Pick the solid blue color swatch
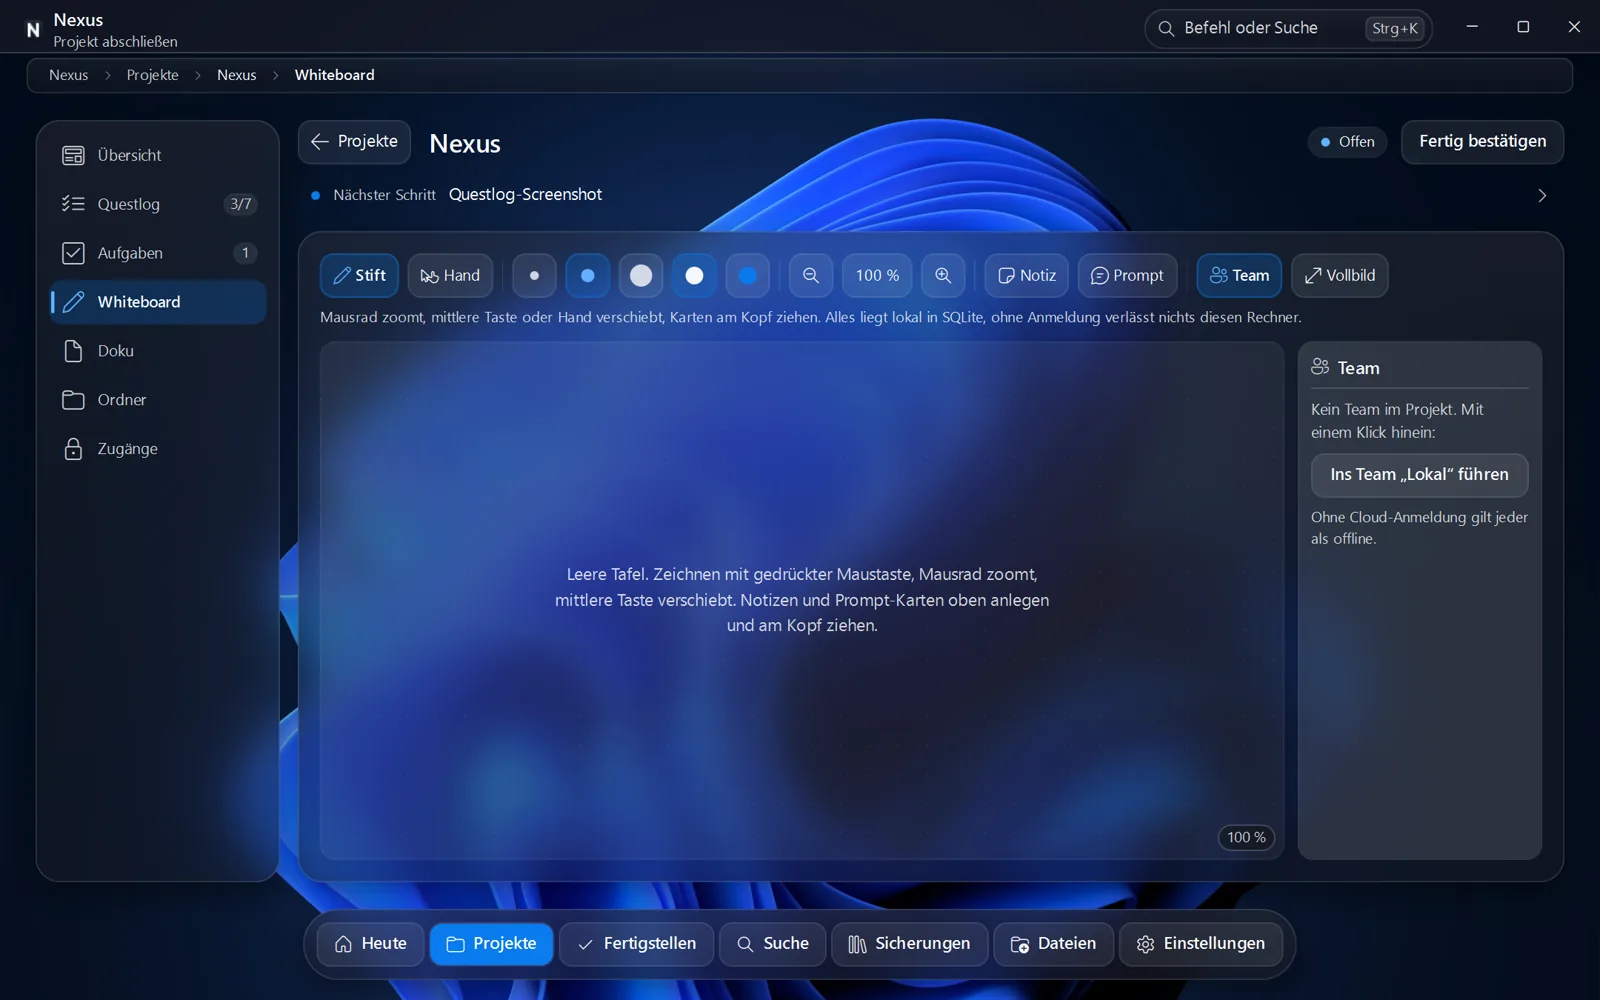This screenshot has width=1600, height=1000. 747,276
